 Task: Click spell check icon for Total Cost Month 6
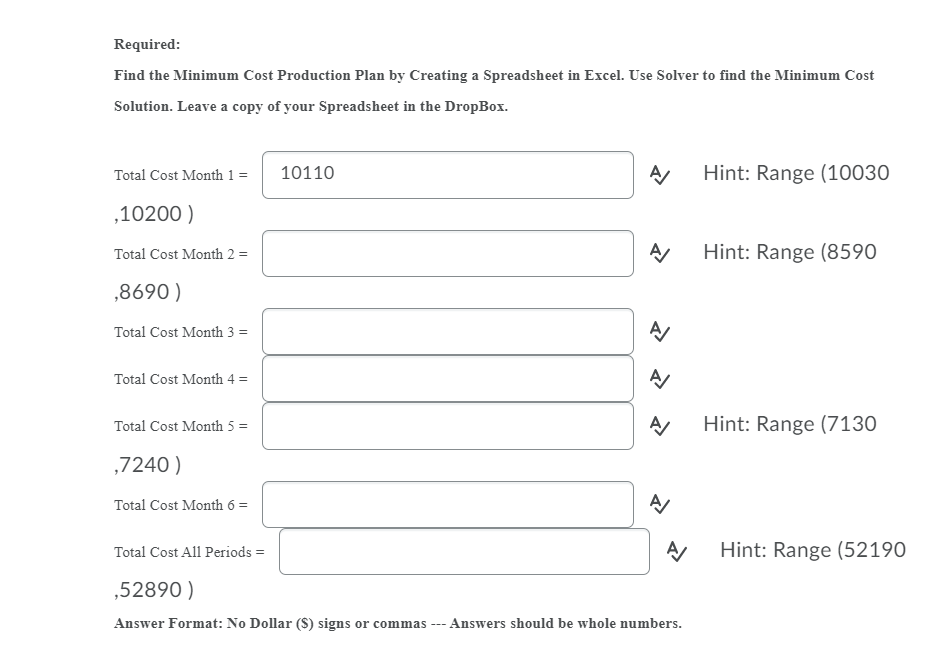point(658,504)
